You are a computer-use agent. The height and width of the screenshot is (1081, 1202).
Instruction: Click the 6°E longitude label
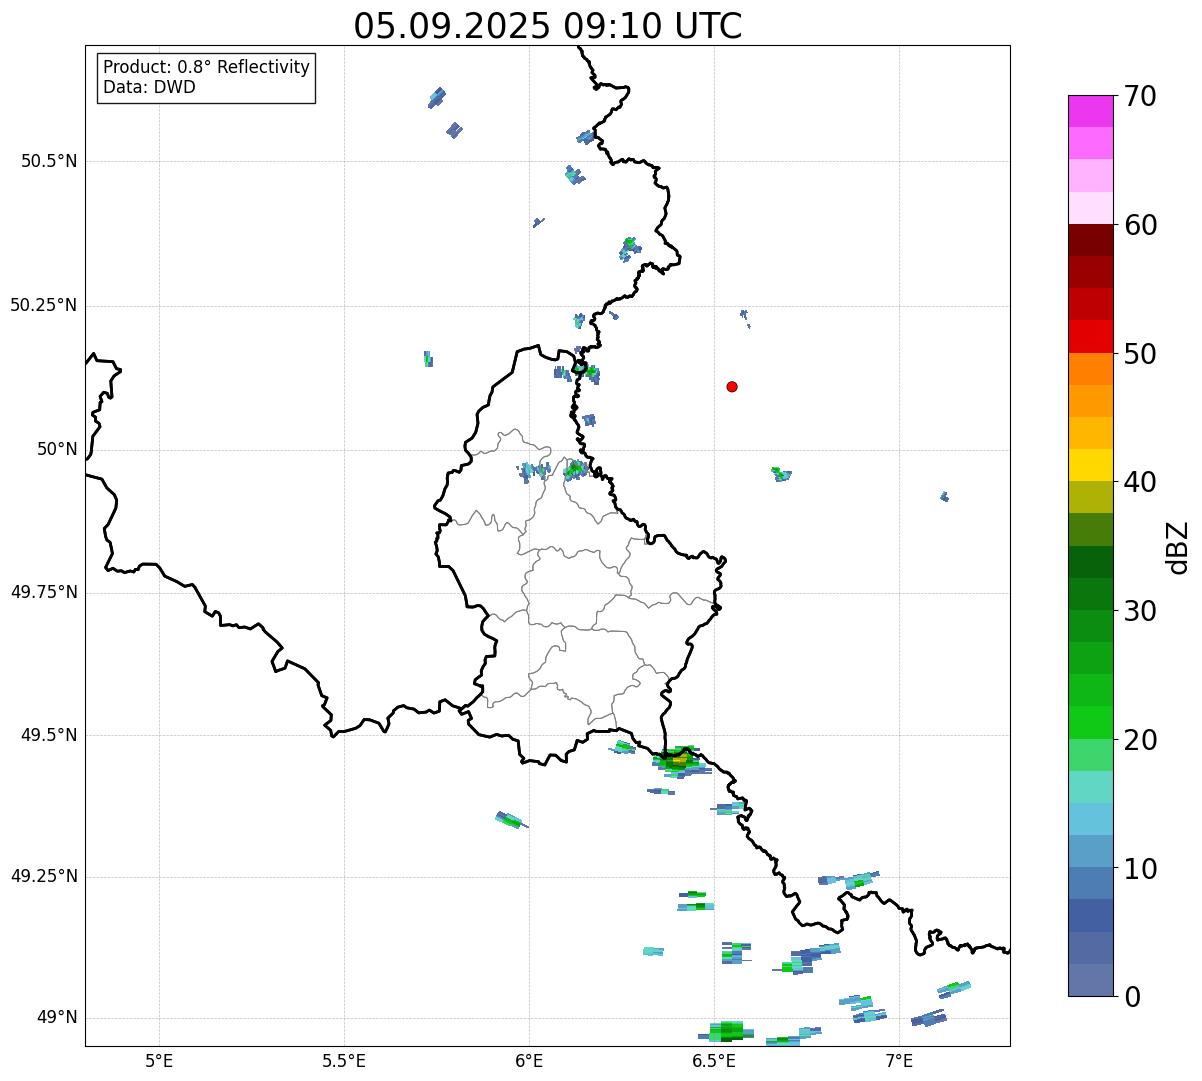pyautogui.click(x=529, y=1061)
